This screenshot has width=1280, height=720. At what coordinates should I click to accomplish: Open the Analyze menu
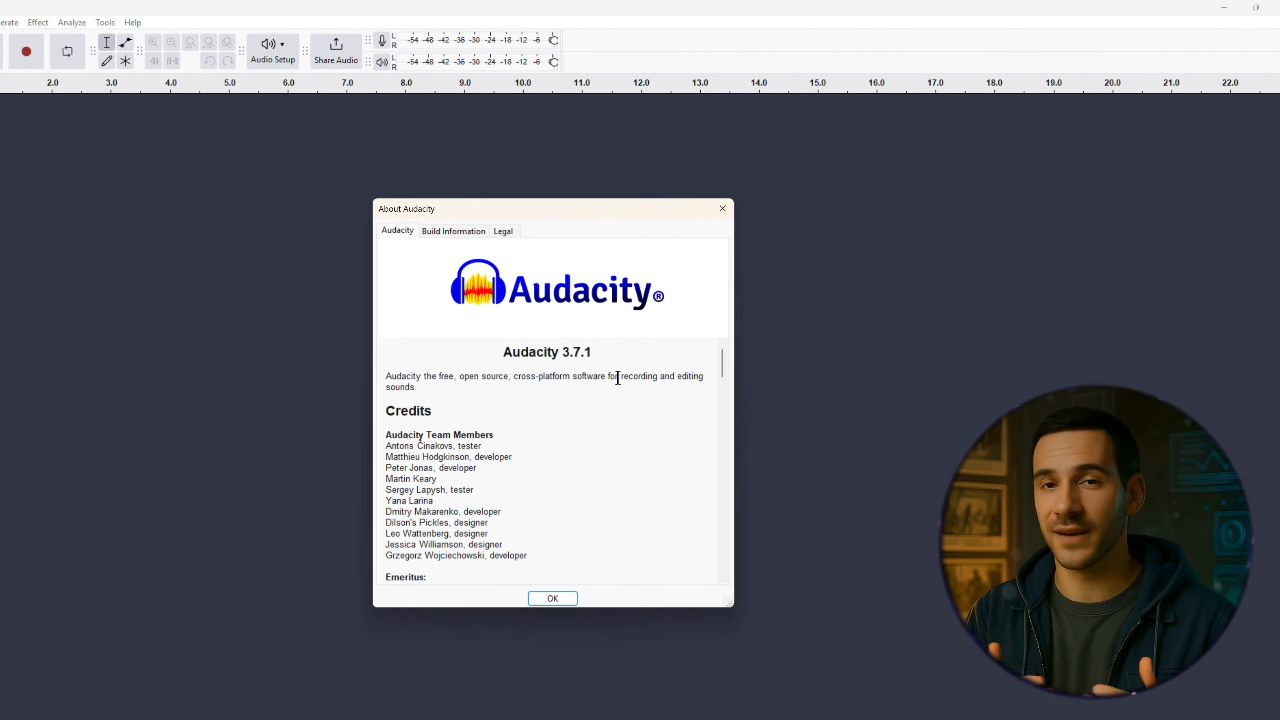pyautogui.click(x=72, y=22)
